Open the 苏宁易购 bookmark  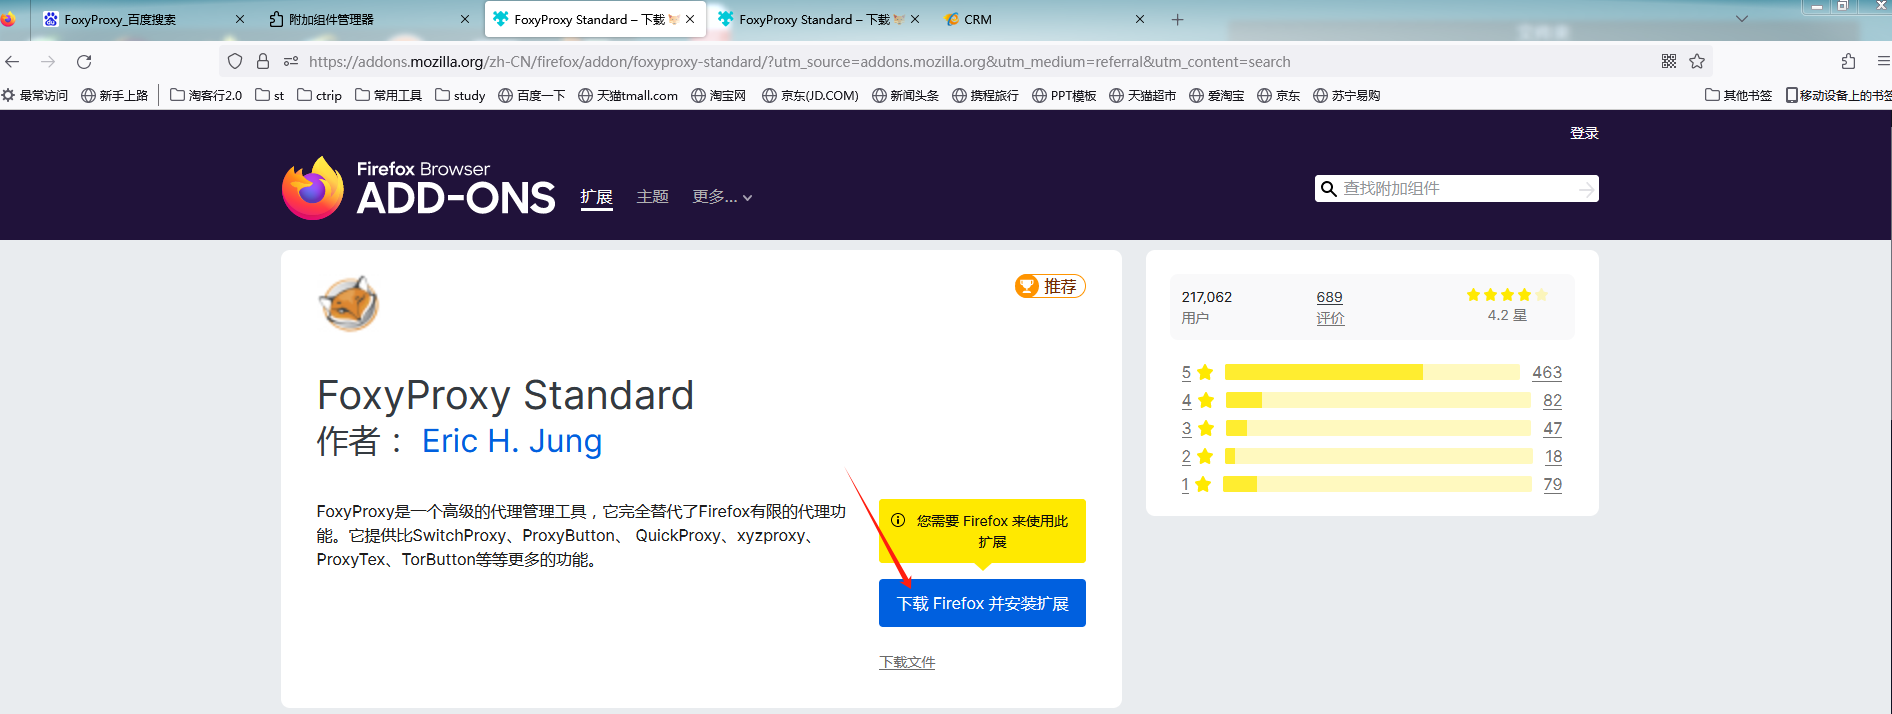coord(1346,96)
